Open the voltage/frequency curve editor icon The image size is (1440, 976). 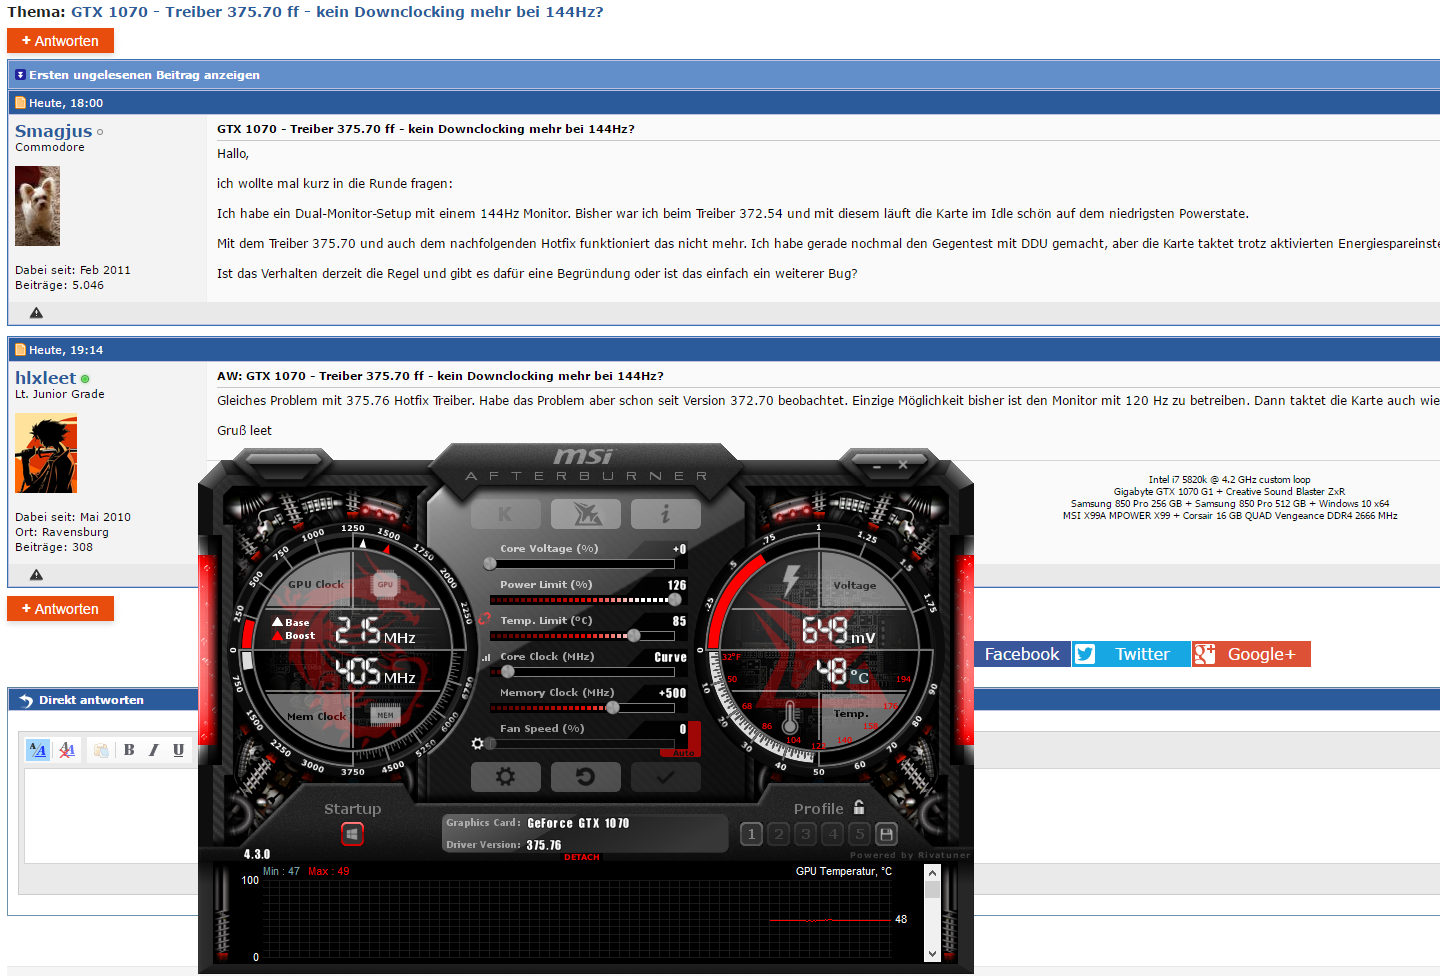click(x=486, y=657)
